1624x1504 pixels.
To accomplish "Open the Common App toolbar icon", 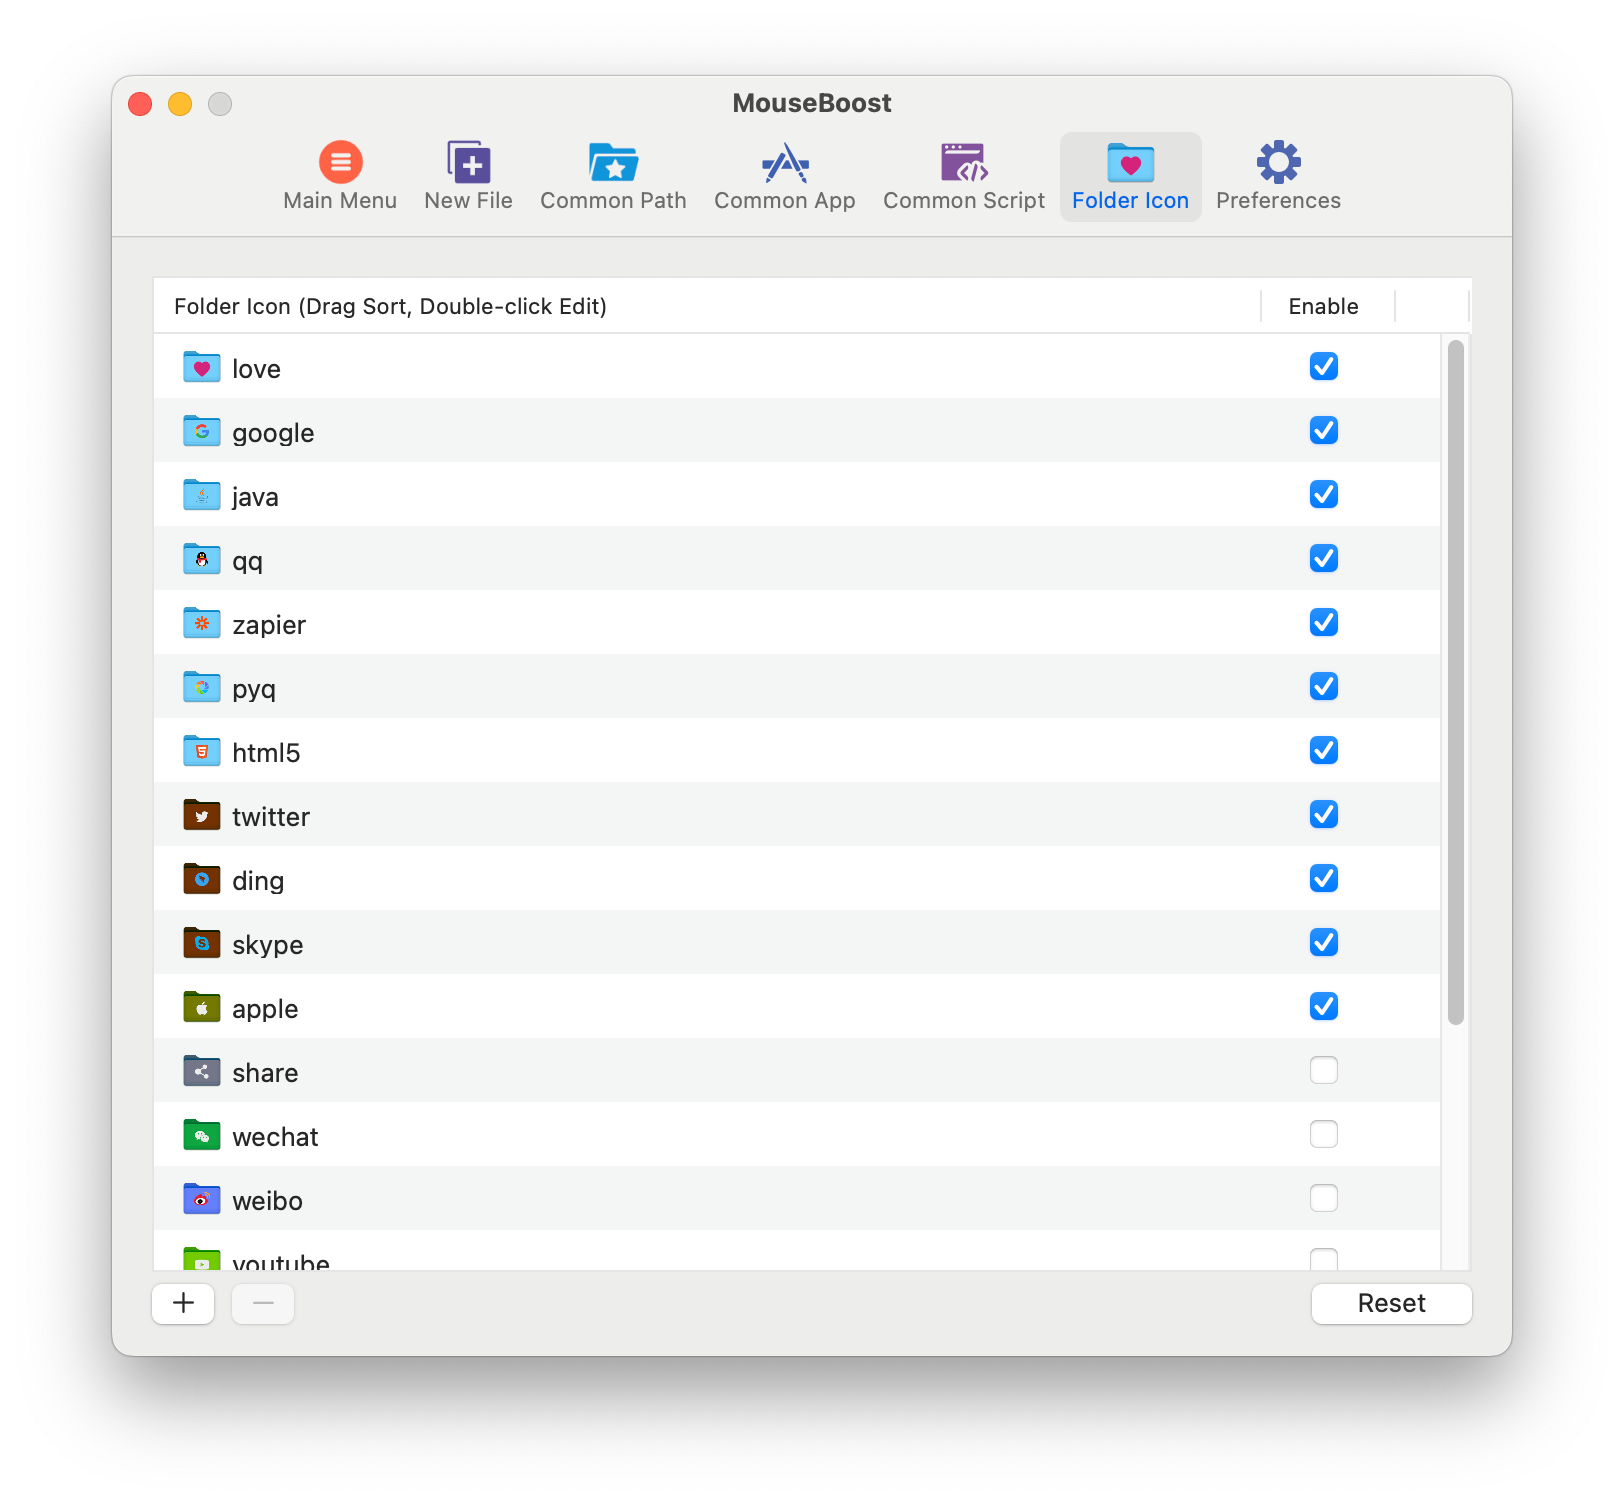I will [x=785, y=162].
